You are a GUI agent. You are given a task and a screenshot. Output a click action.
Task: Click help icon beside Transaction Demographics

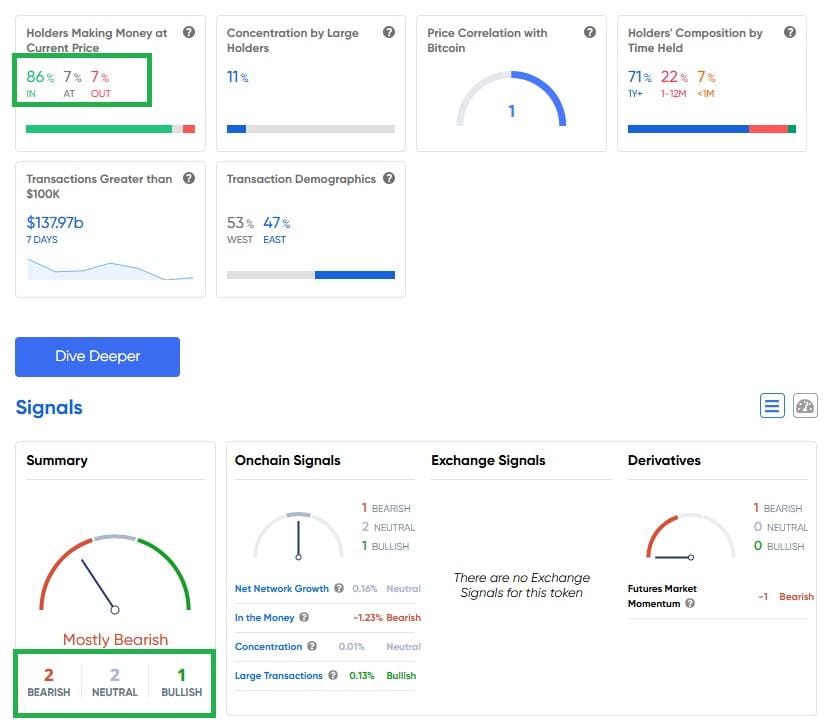[x=389, y=179]
